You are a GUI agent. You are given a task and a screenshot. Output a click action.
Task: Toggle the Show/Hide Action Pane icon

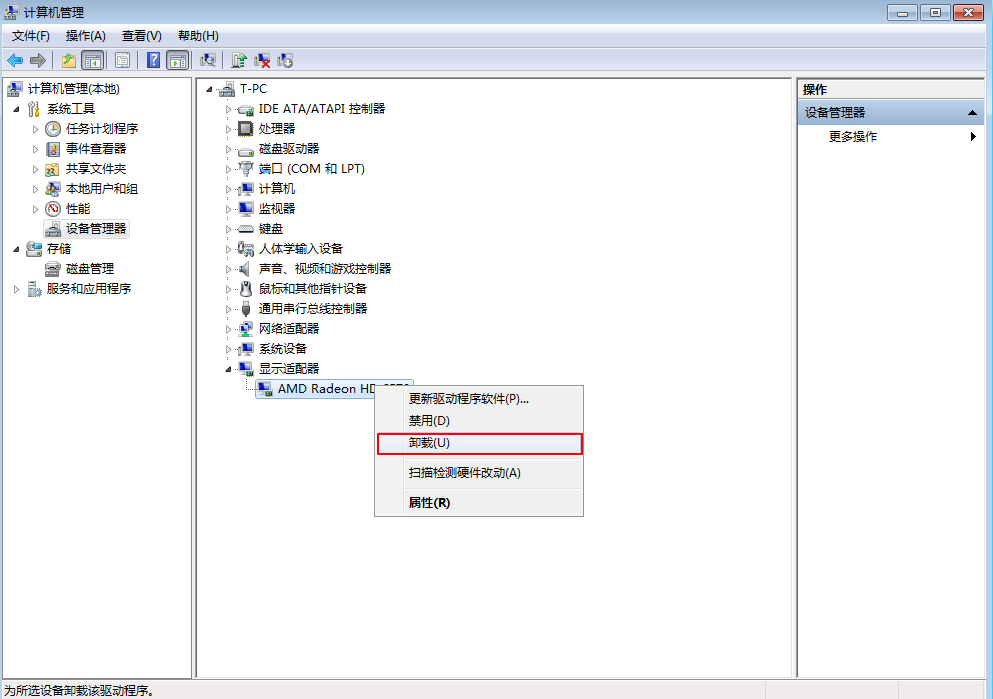click(x=177, y=61)
